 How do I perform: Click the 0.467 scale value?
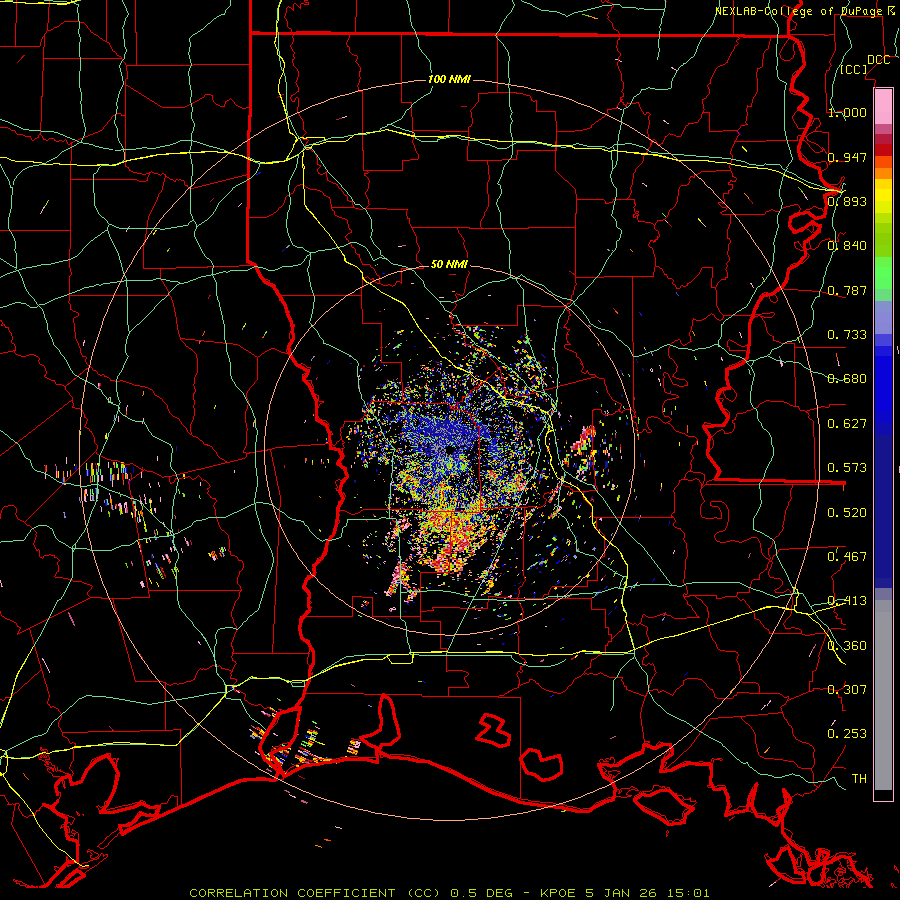click(847, 557)
